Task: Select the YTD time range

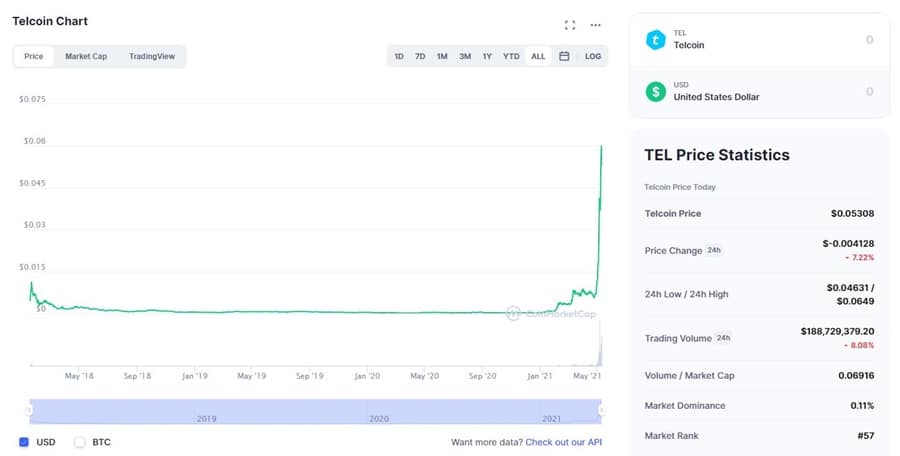Action: 511,56
